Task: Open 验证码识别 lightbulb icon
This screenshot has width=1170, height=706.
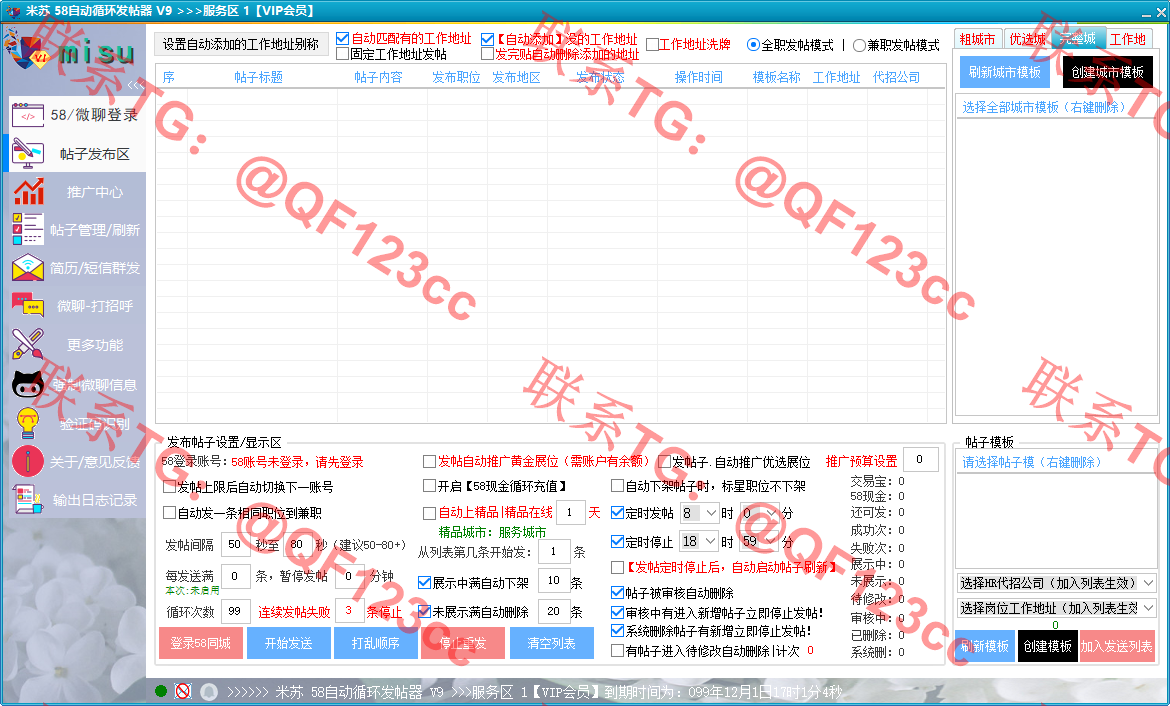Action: (28, 423)
